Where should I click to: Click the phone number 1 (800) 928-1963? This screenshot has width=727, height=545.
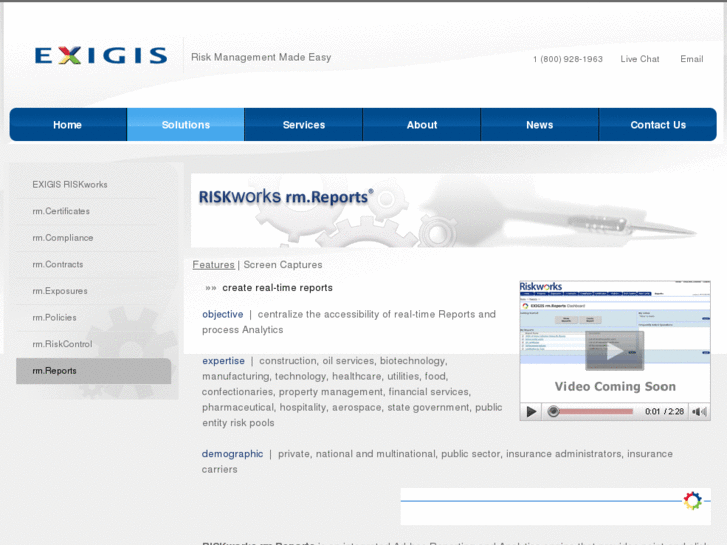click(x=568, y=59)
